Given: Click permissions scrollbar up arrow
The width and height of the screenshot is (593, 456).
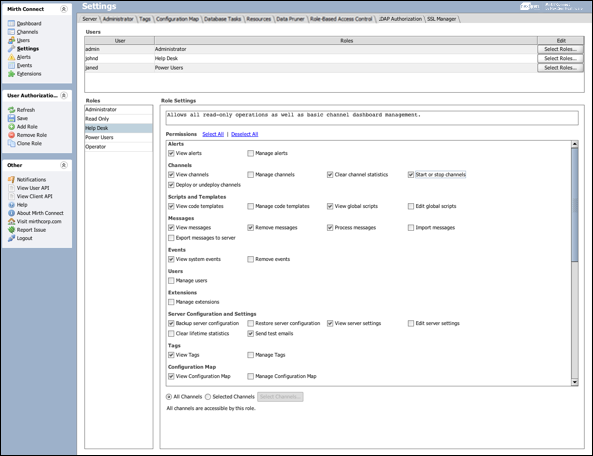Looking at the screenshot, I should click(x=575, y=144).
